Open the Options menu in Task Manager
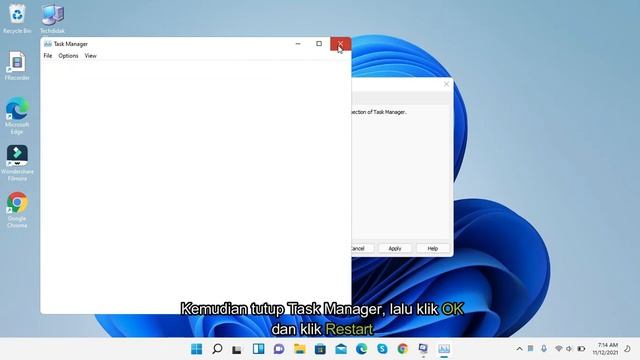The image size is (640, 360). (68, 56)
